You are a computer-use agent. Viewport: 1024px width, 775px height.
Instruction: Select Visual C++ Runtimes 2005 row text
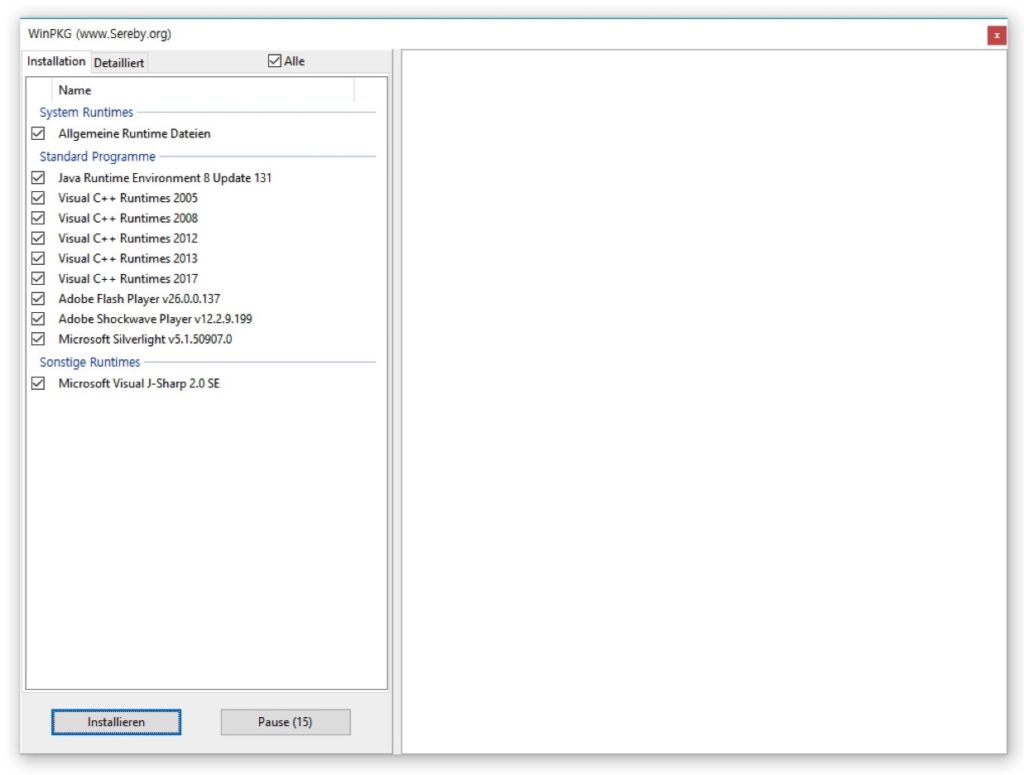pos(128,198)
